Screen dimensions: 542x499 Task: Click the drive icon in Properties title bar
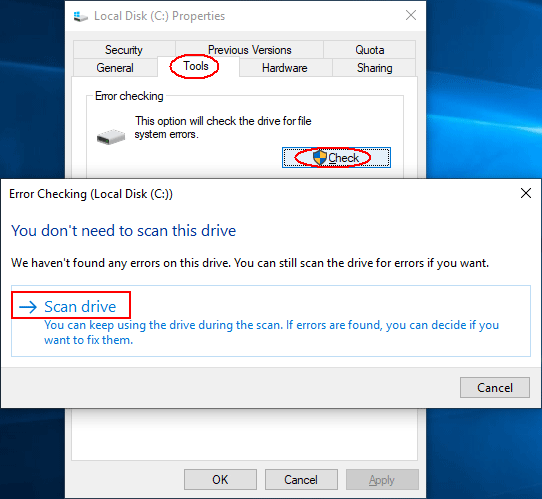click(x=81, y=16)
